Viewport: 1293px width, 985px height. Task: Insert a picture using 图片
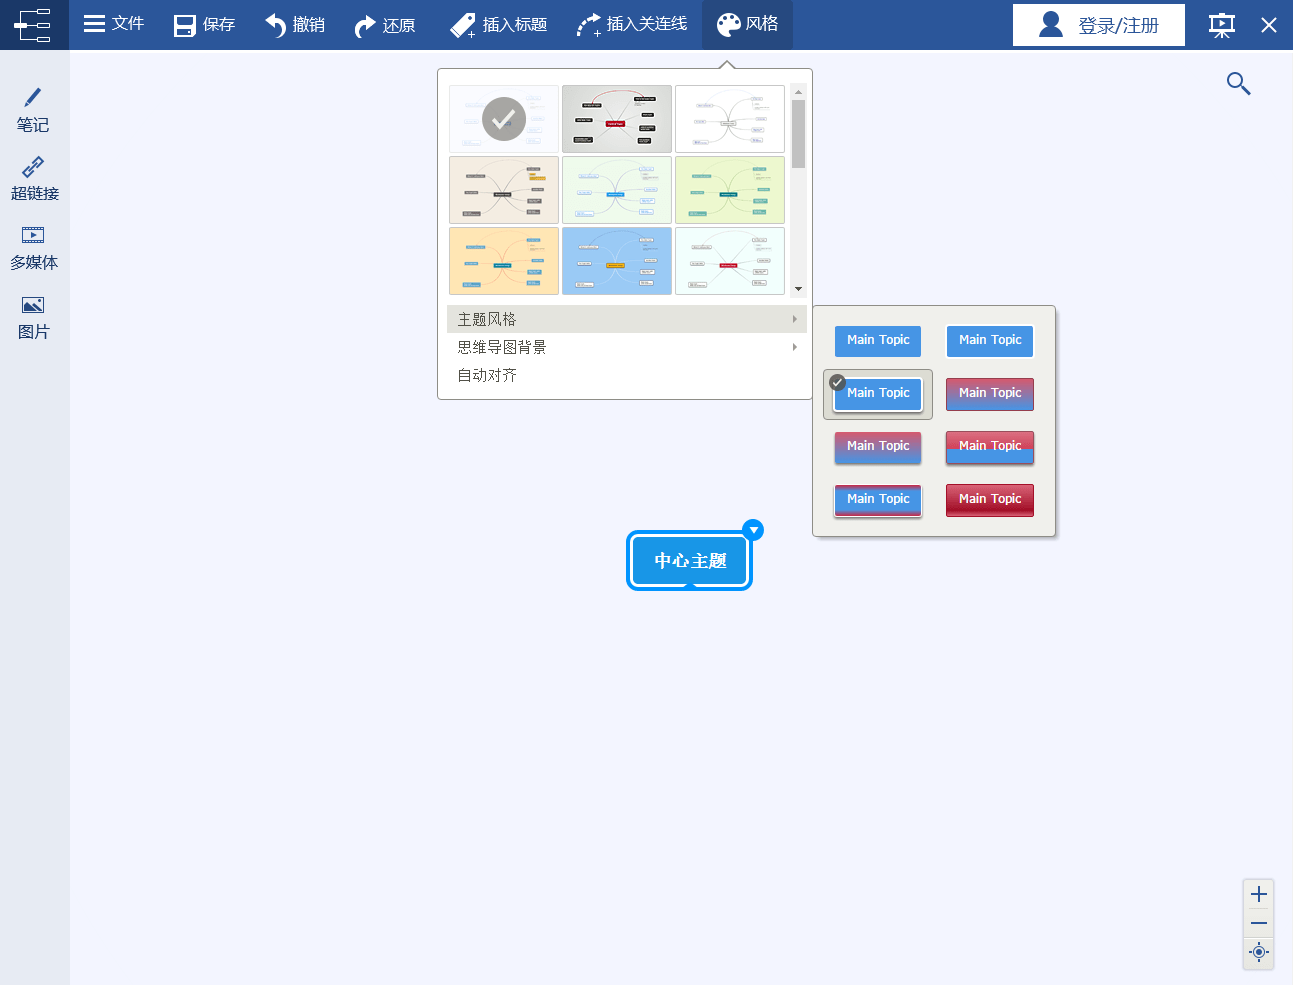pyautogui.click(x=33, y=317)
